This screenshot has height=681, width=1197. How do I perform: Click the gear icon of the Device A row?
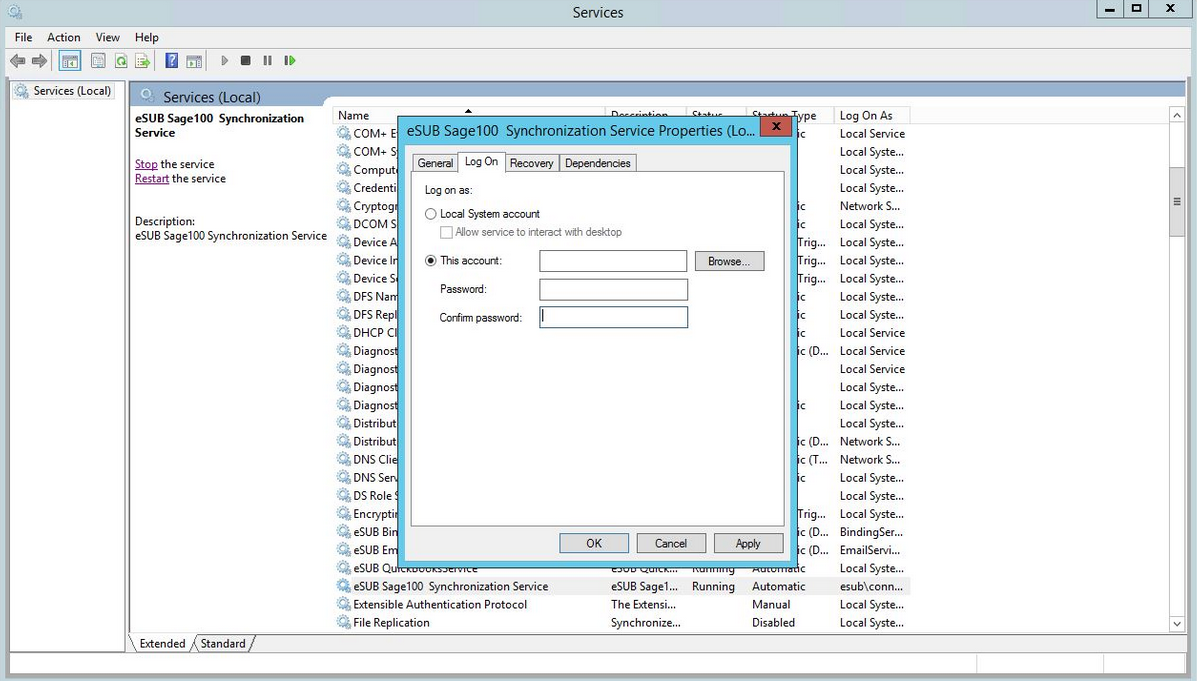point(344,242)
